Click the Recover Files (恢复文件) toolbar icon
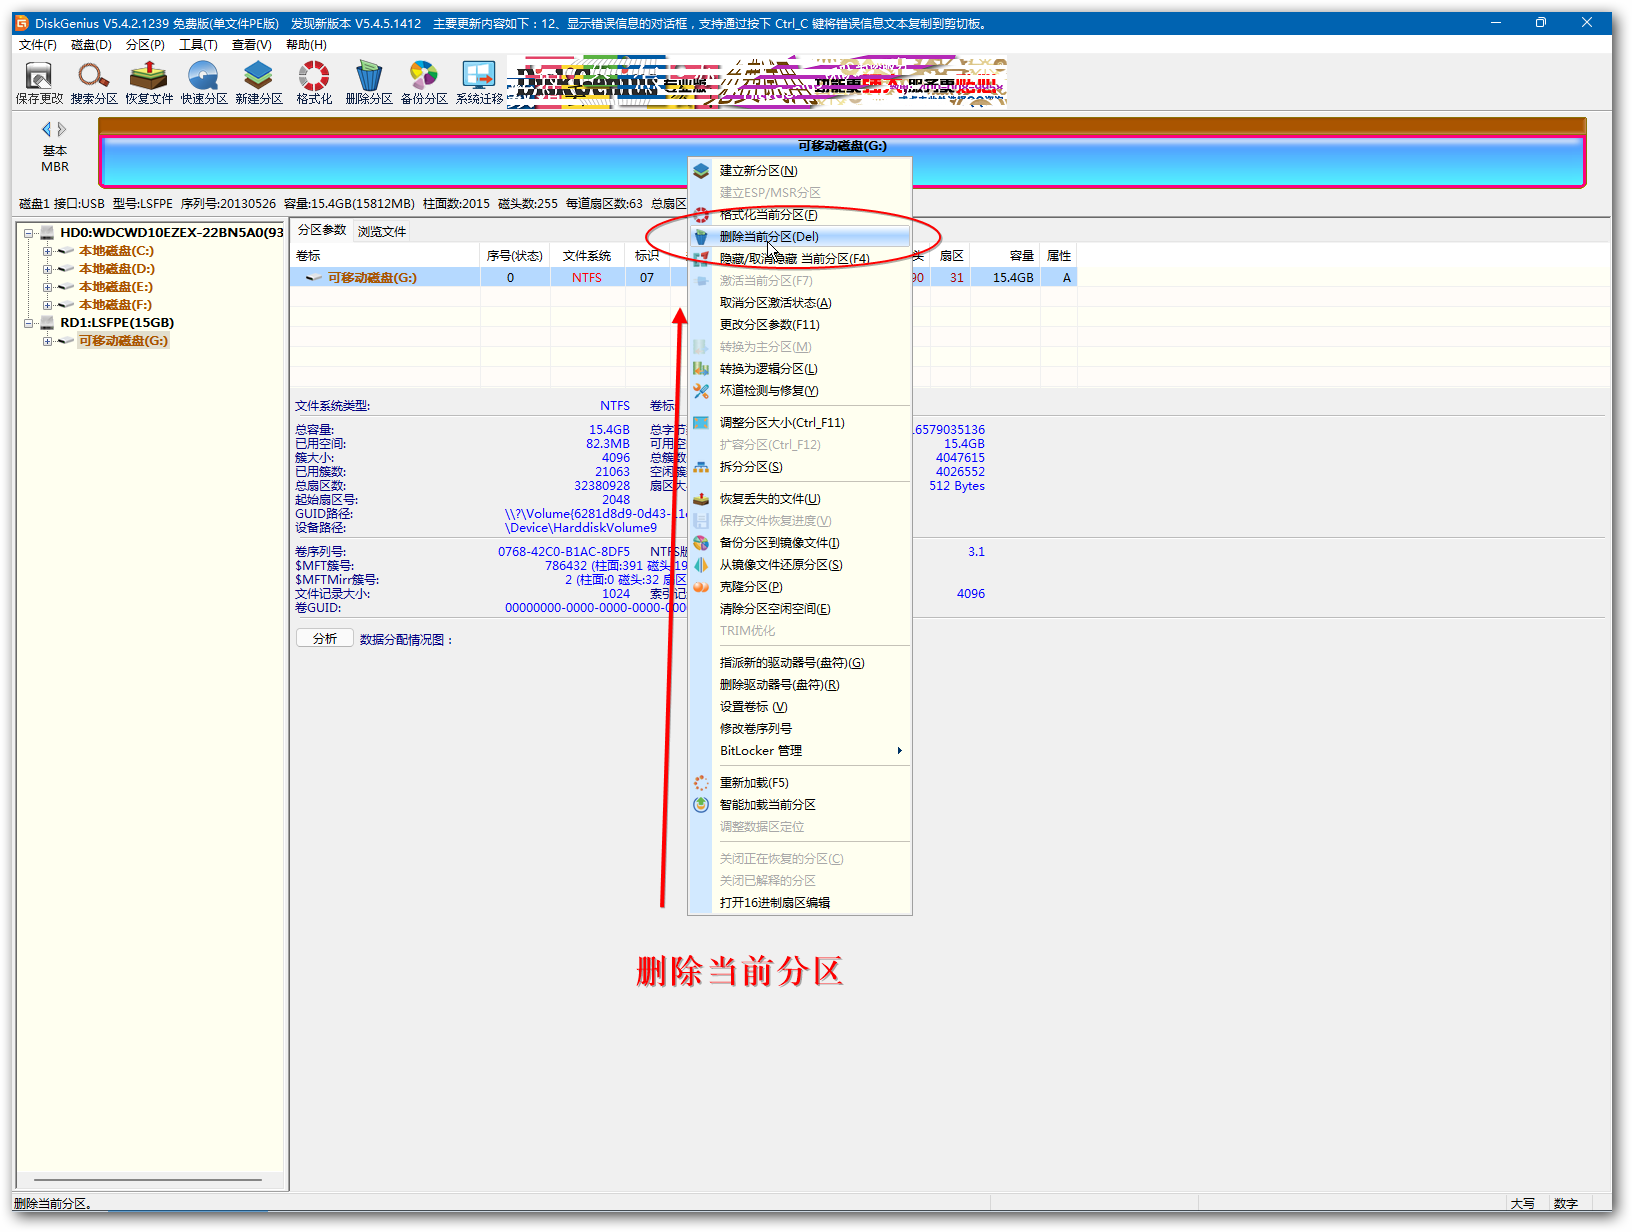The width and height of the screenshot is (1632, 1232). point(149,82)
